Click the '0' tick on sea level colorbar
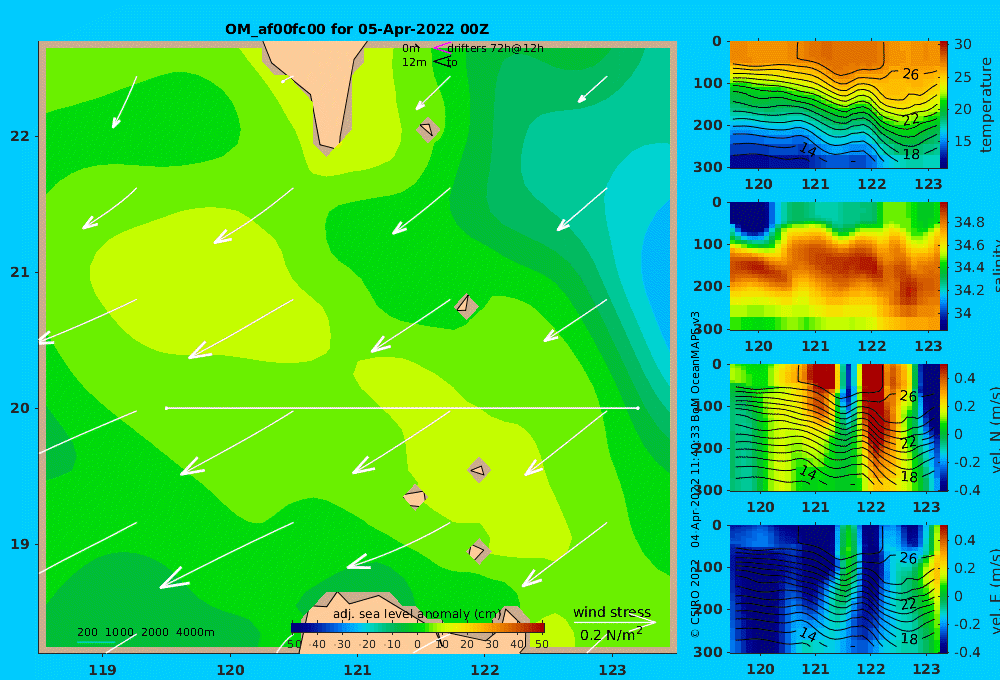The width and height of the screenshot is (1000, 680). (417, 644)
